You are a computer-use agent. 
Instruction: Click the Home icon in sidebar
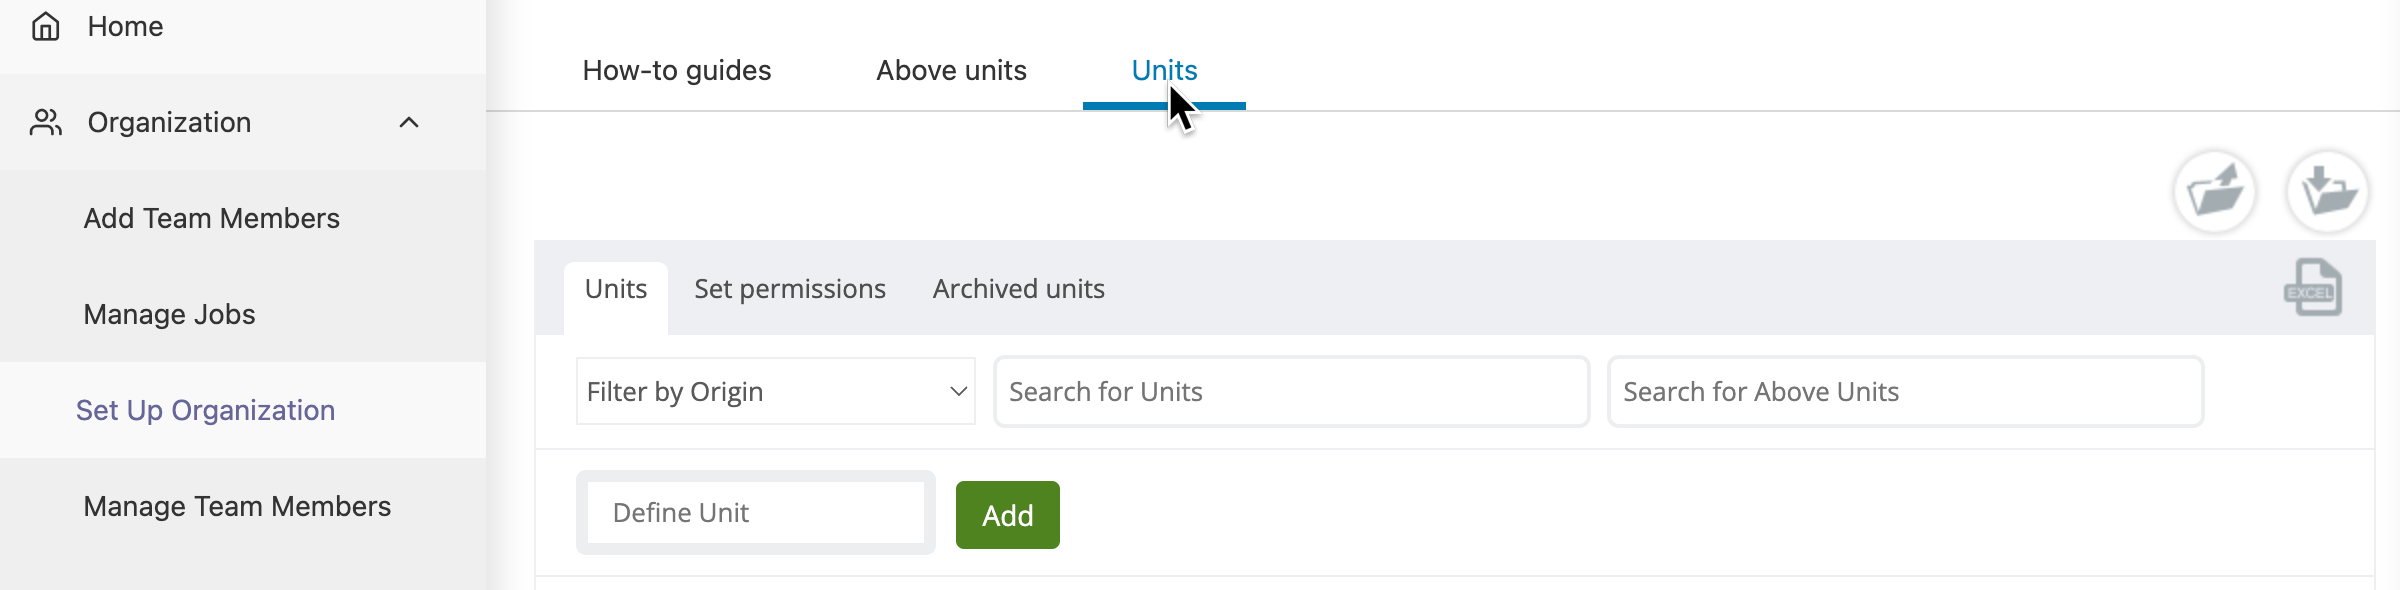click(x=46, y=27)
